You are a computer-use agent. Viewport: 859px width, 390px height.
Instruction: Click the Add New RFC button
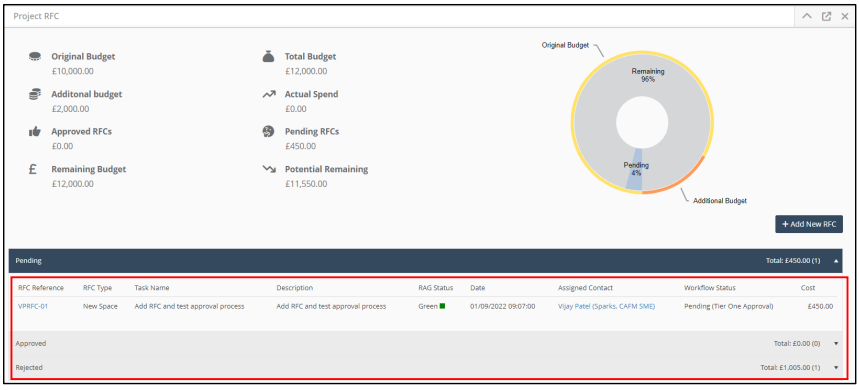(x=809, y=224)
